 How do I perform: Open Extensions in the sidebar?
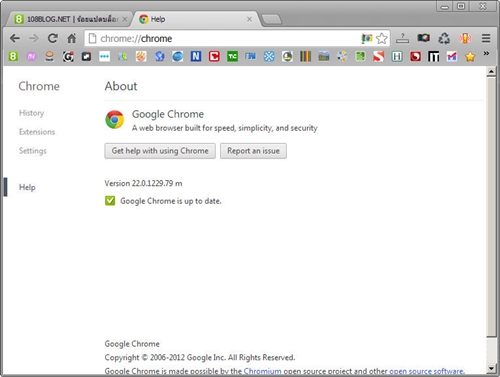tap(37, 132)
